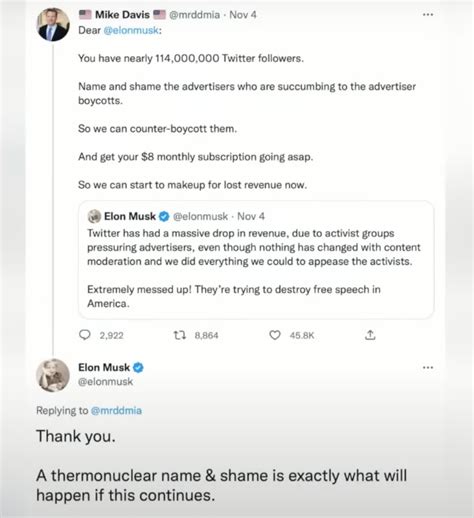Click the Nov 4 timestamp on Davis tweet
Screen dimensions: 474x518
pyautogui.click(x=243, y=15)
